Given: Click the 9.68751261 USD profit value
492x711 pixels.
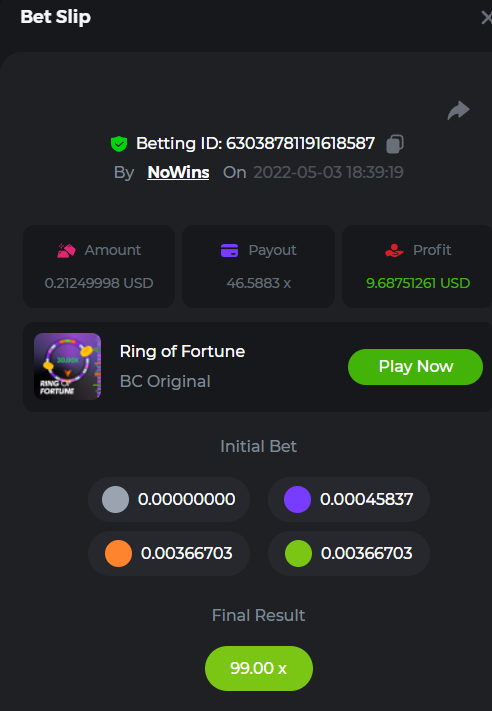Looking at the screenshot, I should tap(418, 283).
